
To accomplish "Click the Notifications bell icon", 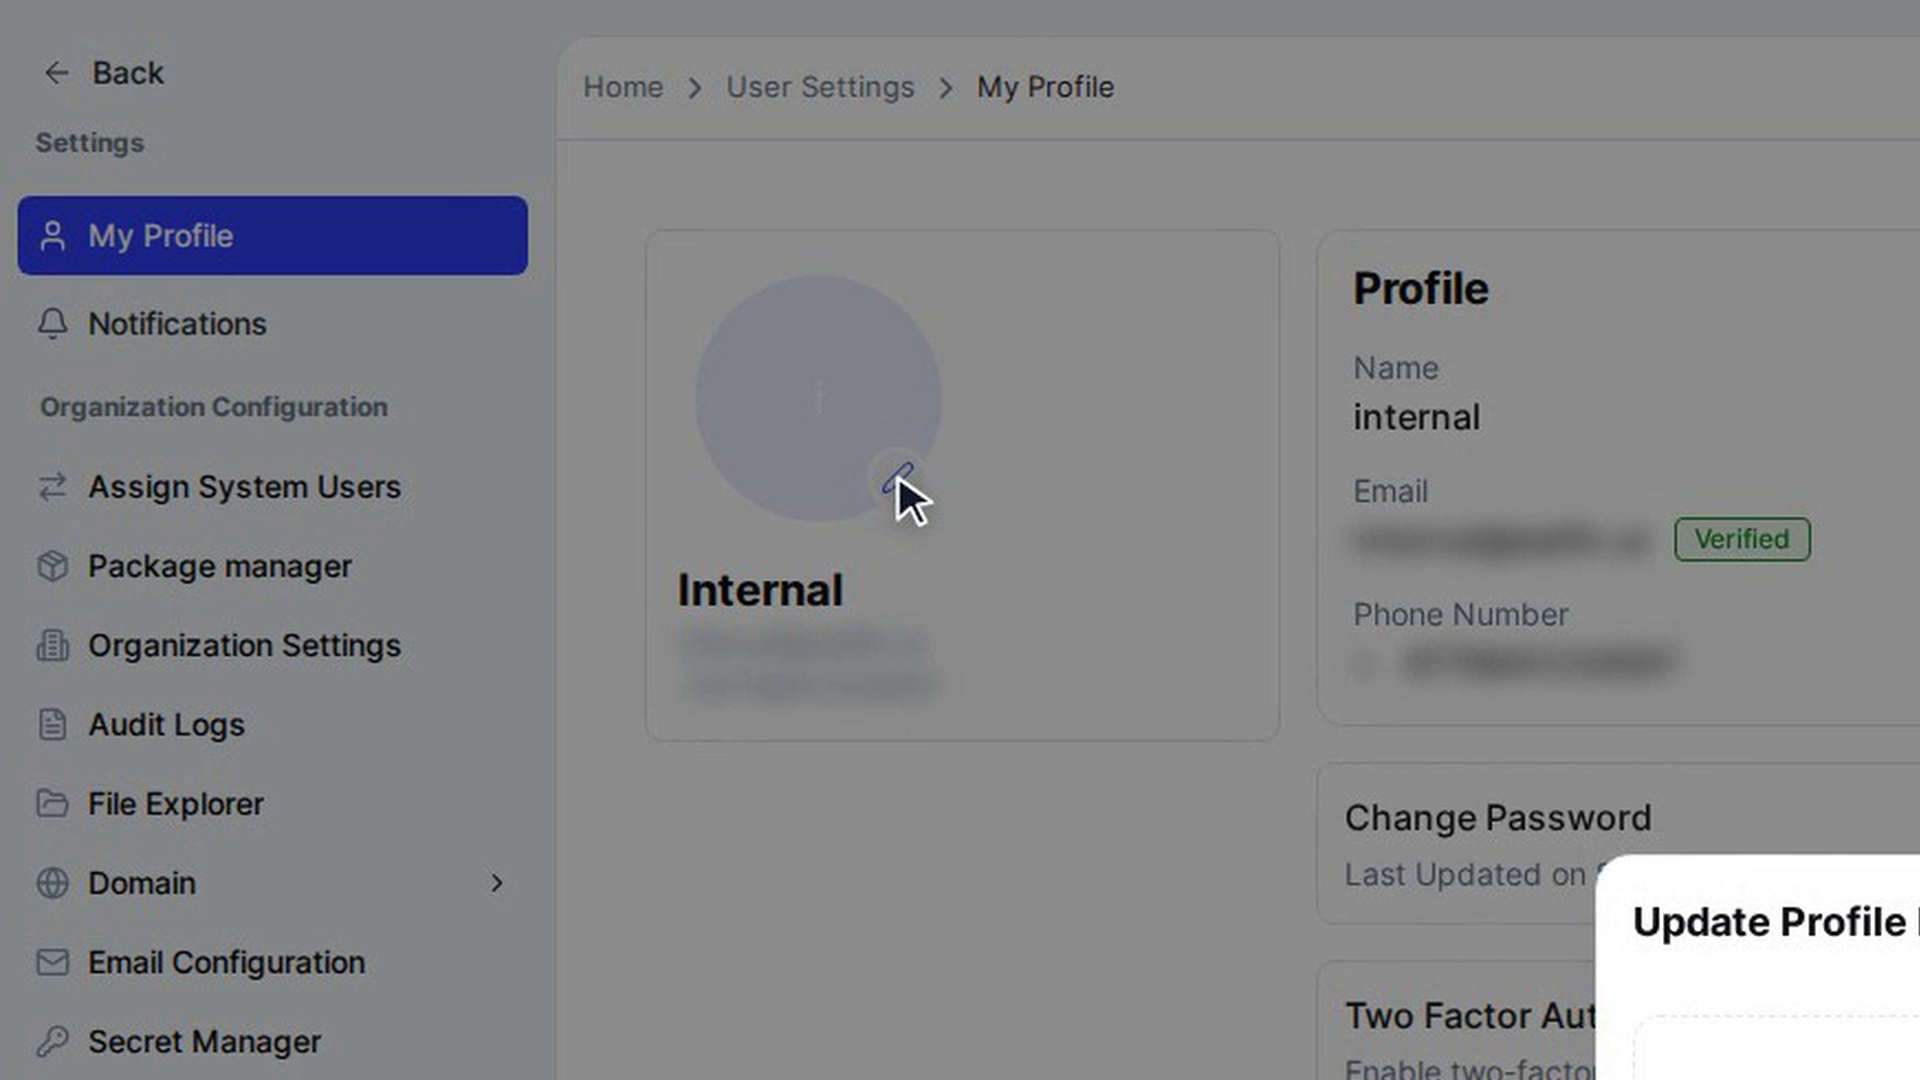I will click(53, 324).
